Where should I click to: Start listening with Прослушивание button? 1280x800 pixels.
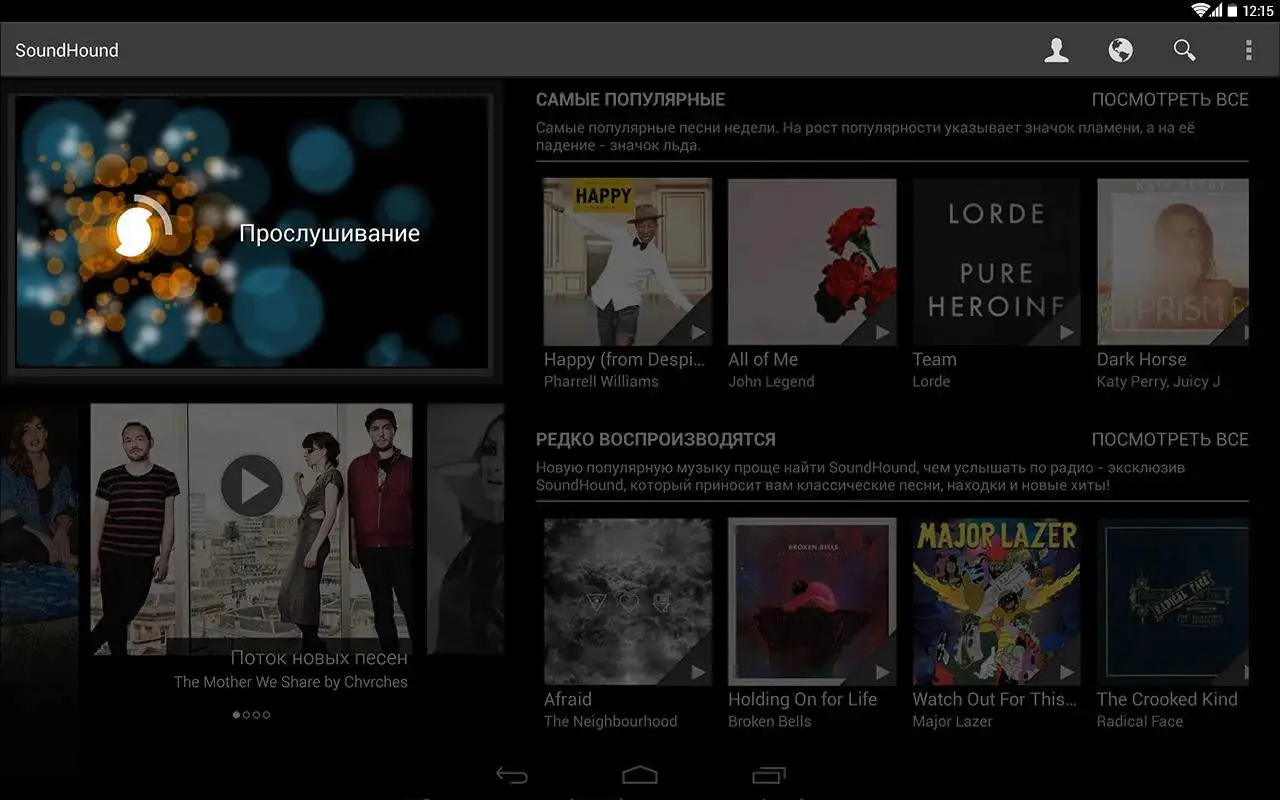tap(329, 234)
